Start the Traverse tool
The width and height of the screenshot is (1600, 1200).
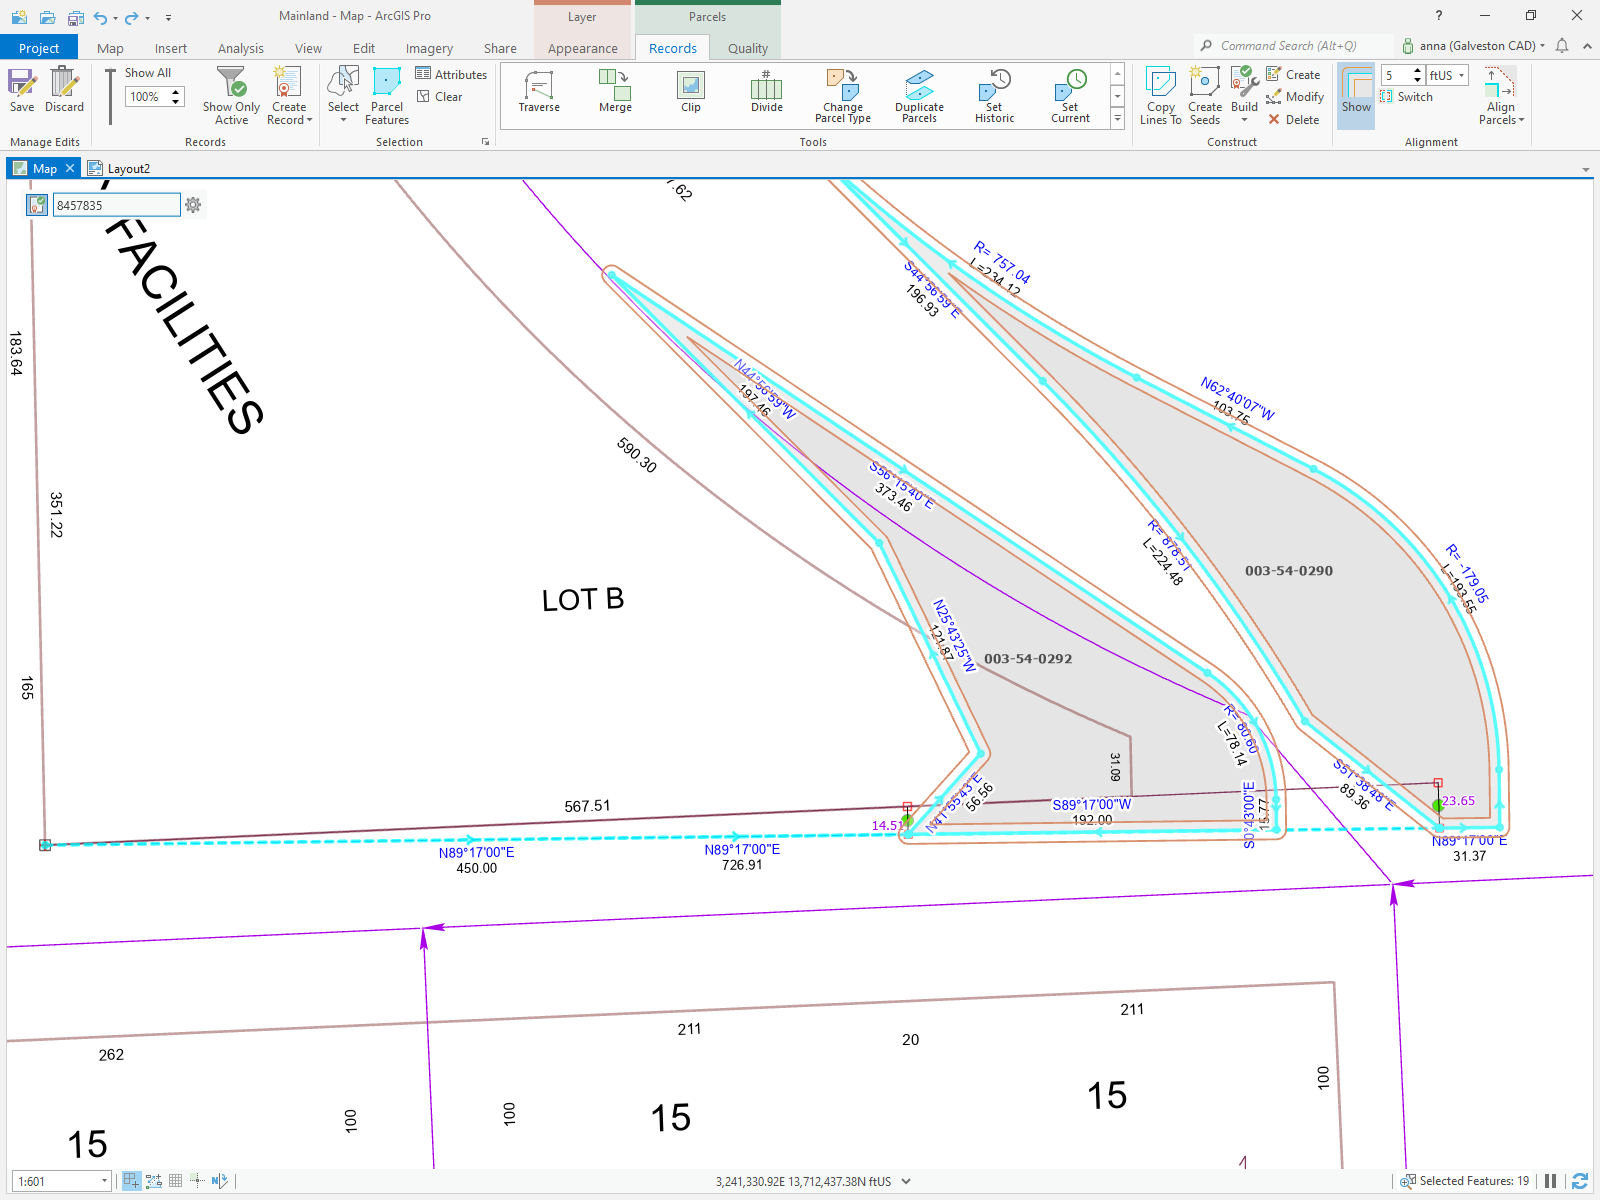point(539,92)
